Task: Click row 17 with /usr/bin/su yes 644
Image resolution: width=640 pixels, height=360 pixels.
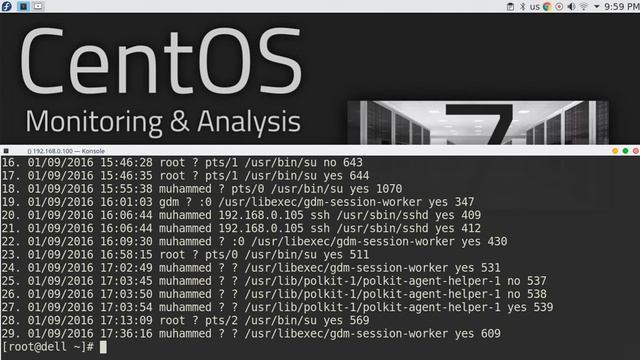Action: click(185, 176)
